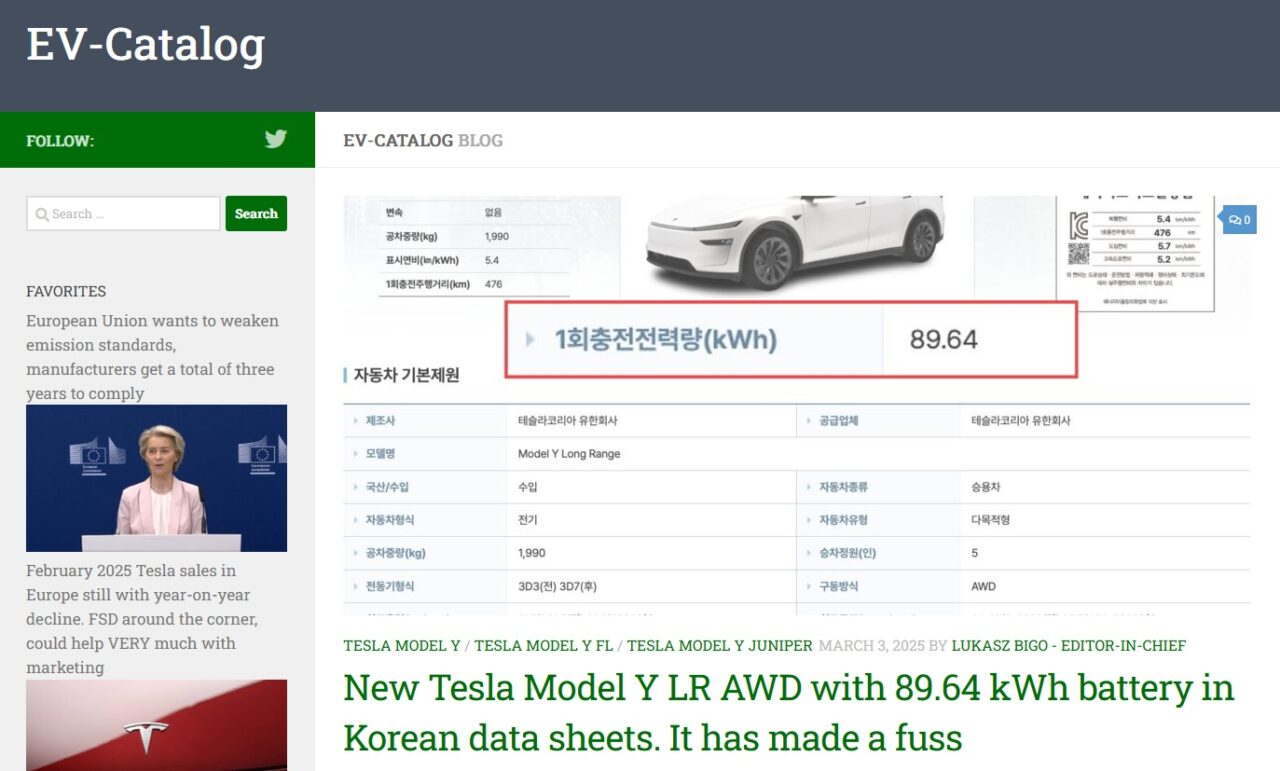The height and width of the screenshot is (771, 1280).
Task: Click into the sidebar search input field
Action: 130,214
